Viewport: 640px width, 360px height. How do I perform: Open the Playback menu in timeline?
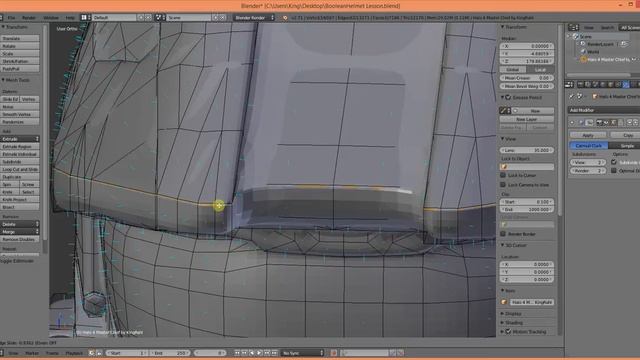[x=74, y=353]
